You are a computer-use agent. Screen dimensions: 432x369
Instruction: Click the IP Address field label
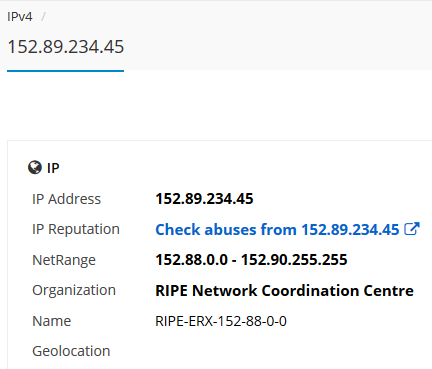[66, 199]
